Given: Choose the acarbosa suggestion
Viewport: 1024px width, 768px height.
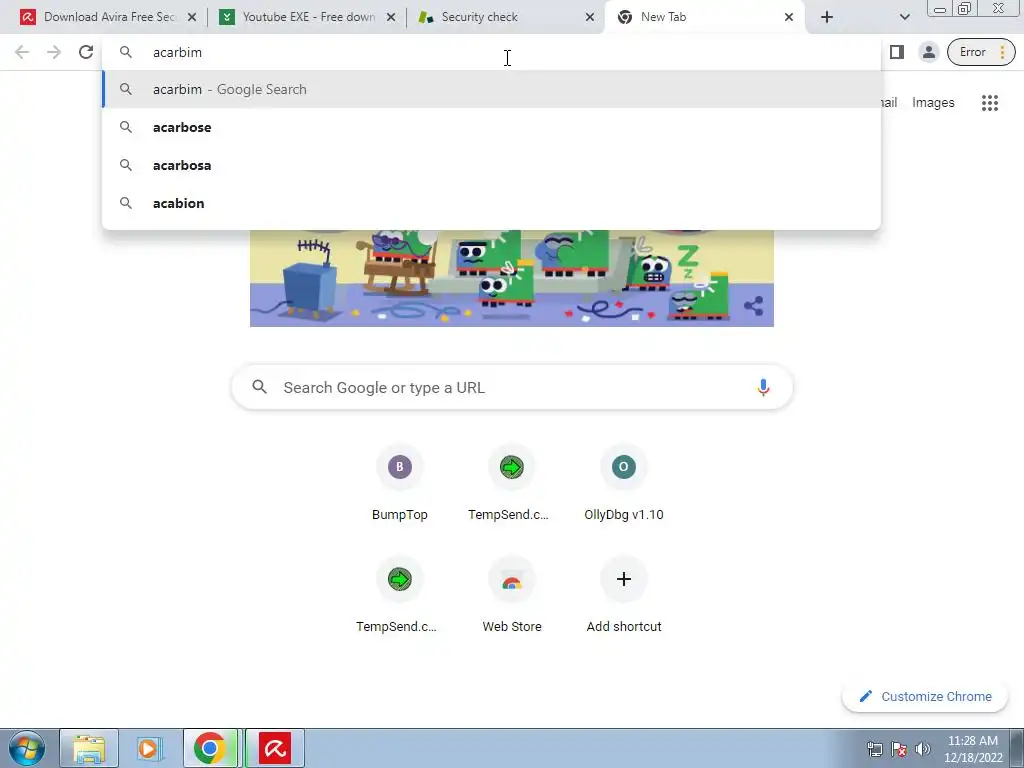Looking at the screenshot, I should pos(491,165).
